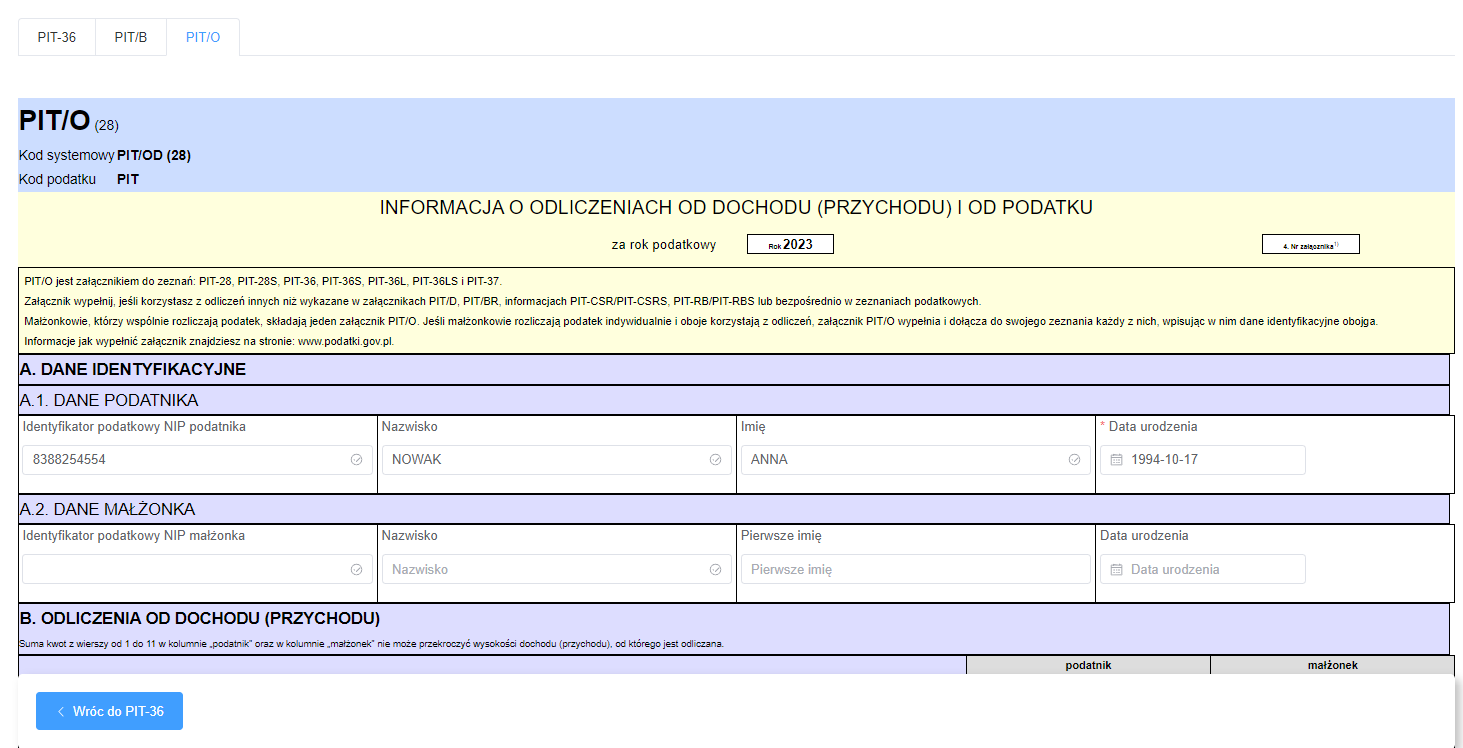
Task: Click the Wróć do PIT-36 button
Action: coord(109,711)
